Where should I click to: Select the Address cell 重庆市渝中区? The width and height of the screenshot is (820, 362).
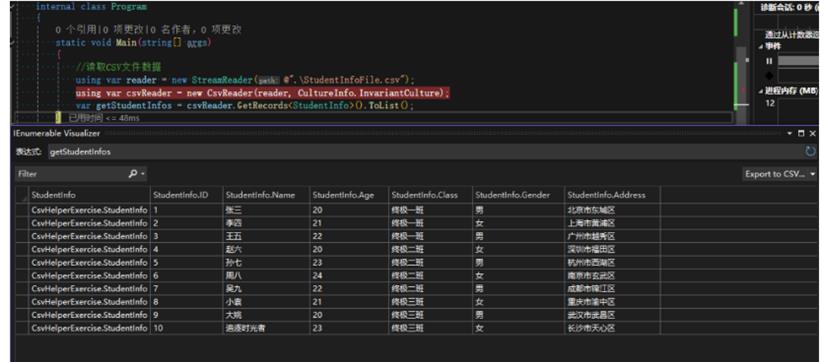[613, 302]
